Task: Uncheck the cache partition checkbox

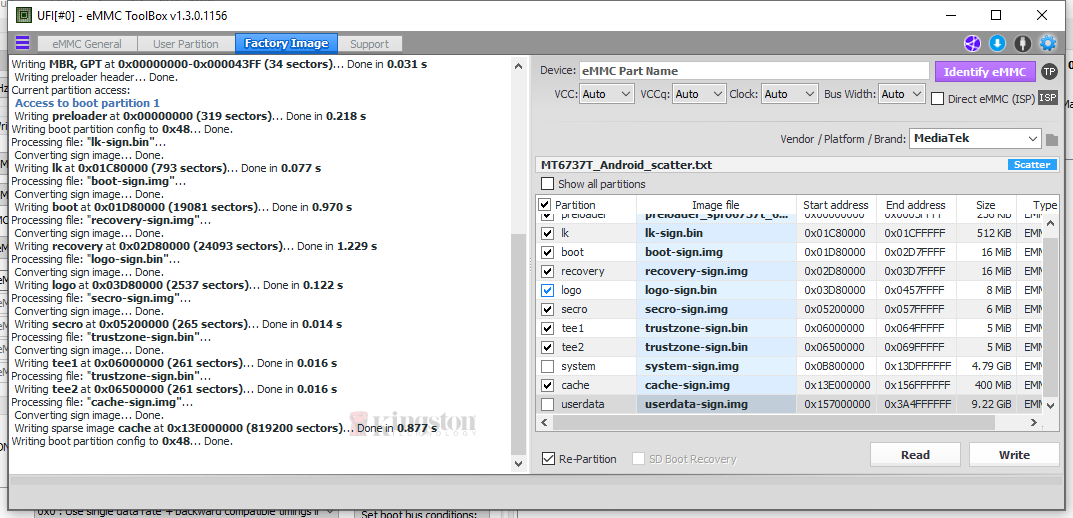Action: pyautogui.click(x=547, y=385)
